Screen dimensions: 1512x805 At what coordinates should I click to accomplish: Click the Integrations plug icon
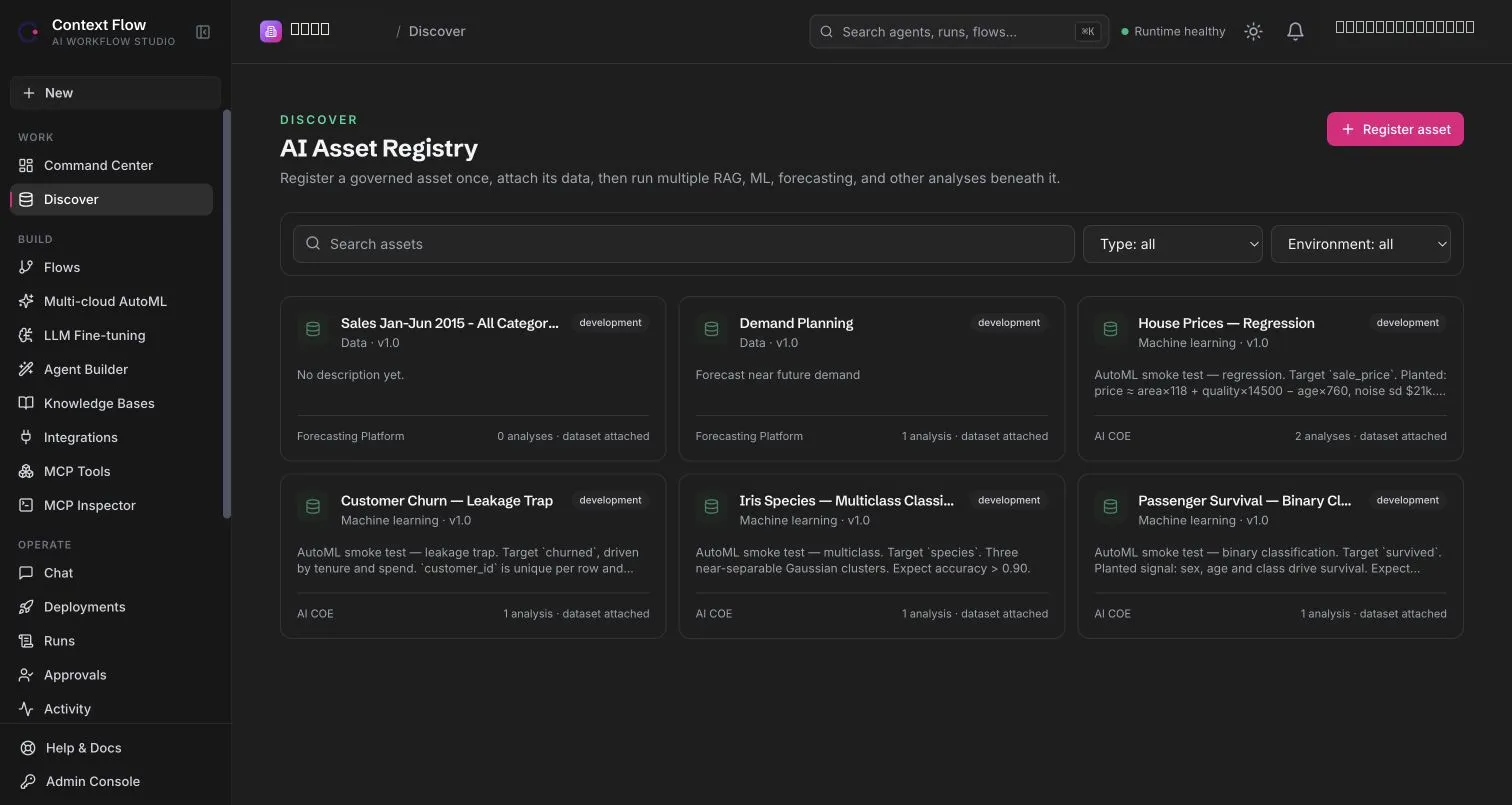(26, 437)
